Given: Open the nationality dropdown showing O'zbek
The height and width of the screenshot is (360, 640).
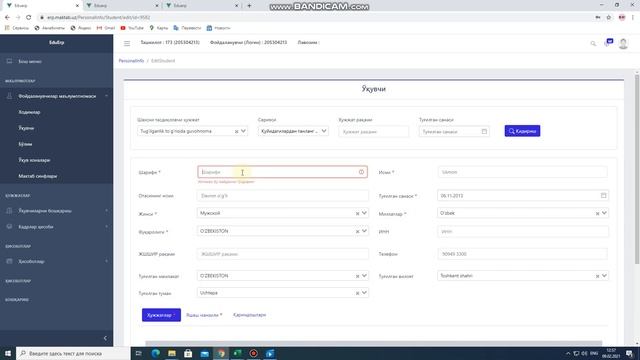Looking at the screenshot, I should pos(522,213).
